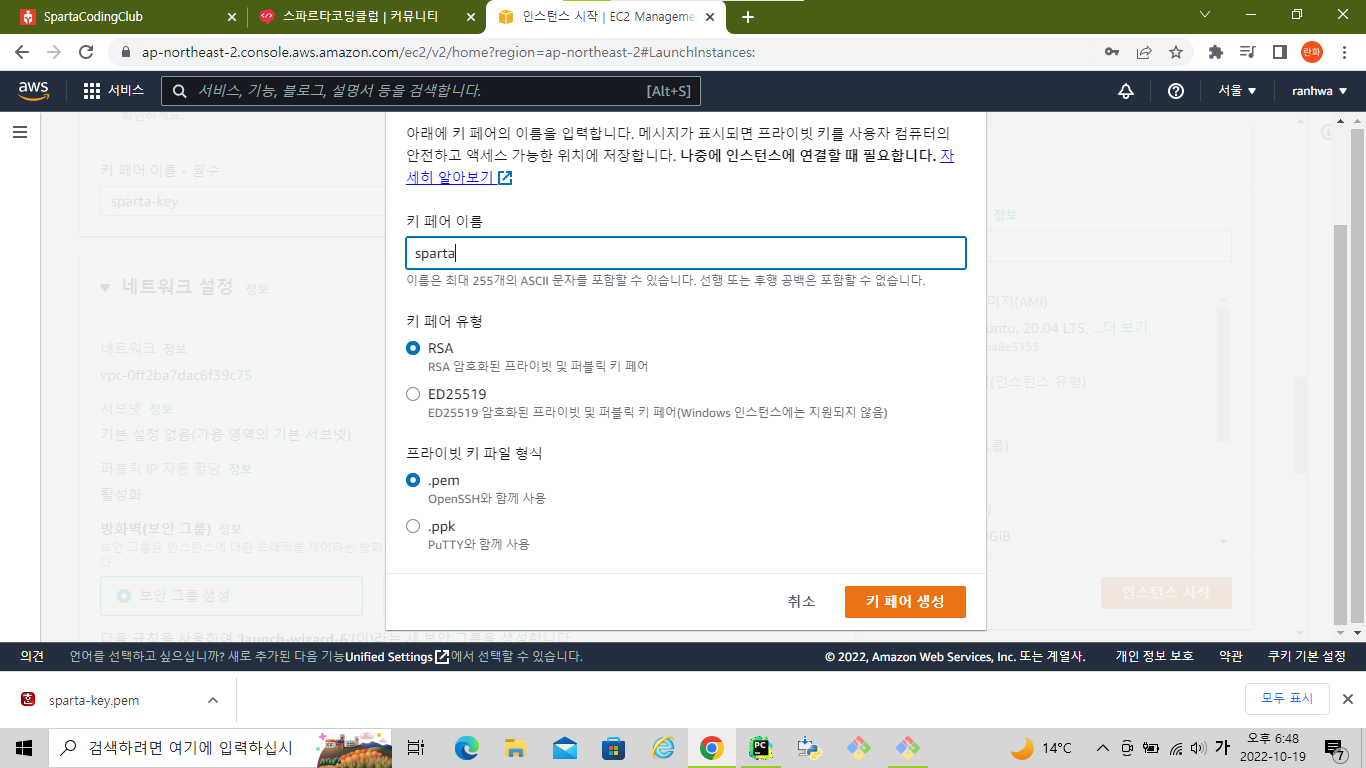This screenshot has height=768, width=1366.
Task: Click the Create key pair button
Action: click(x=905, y=601)
